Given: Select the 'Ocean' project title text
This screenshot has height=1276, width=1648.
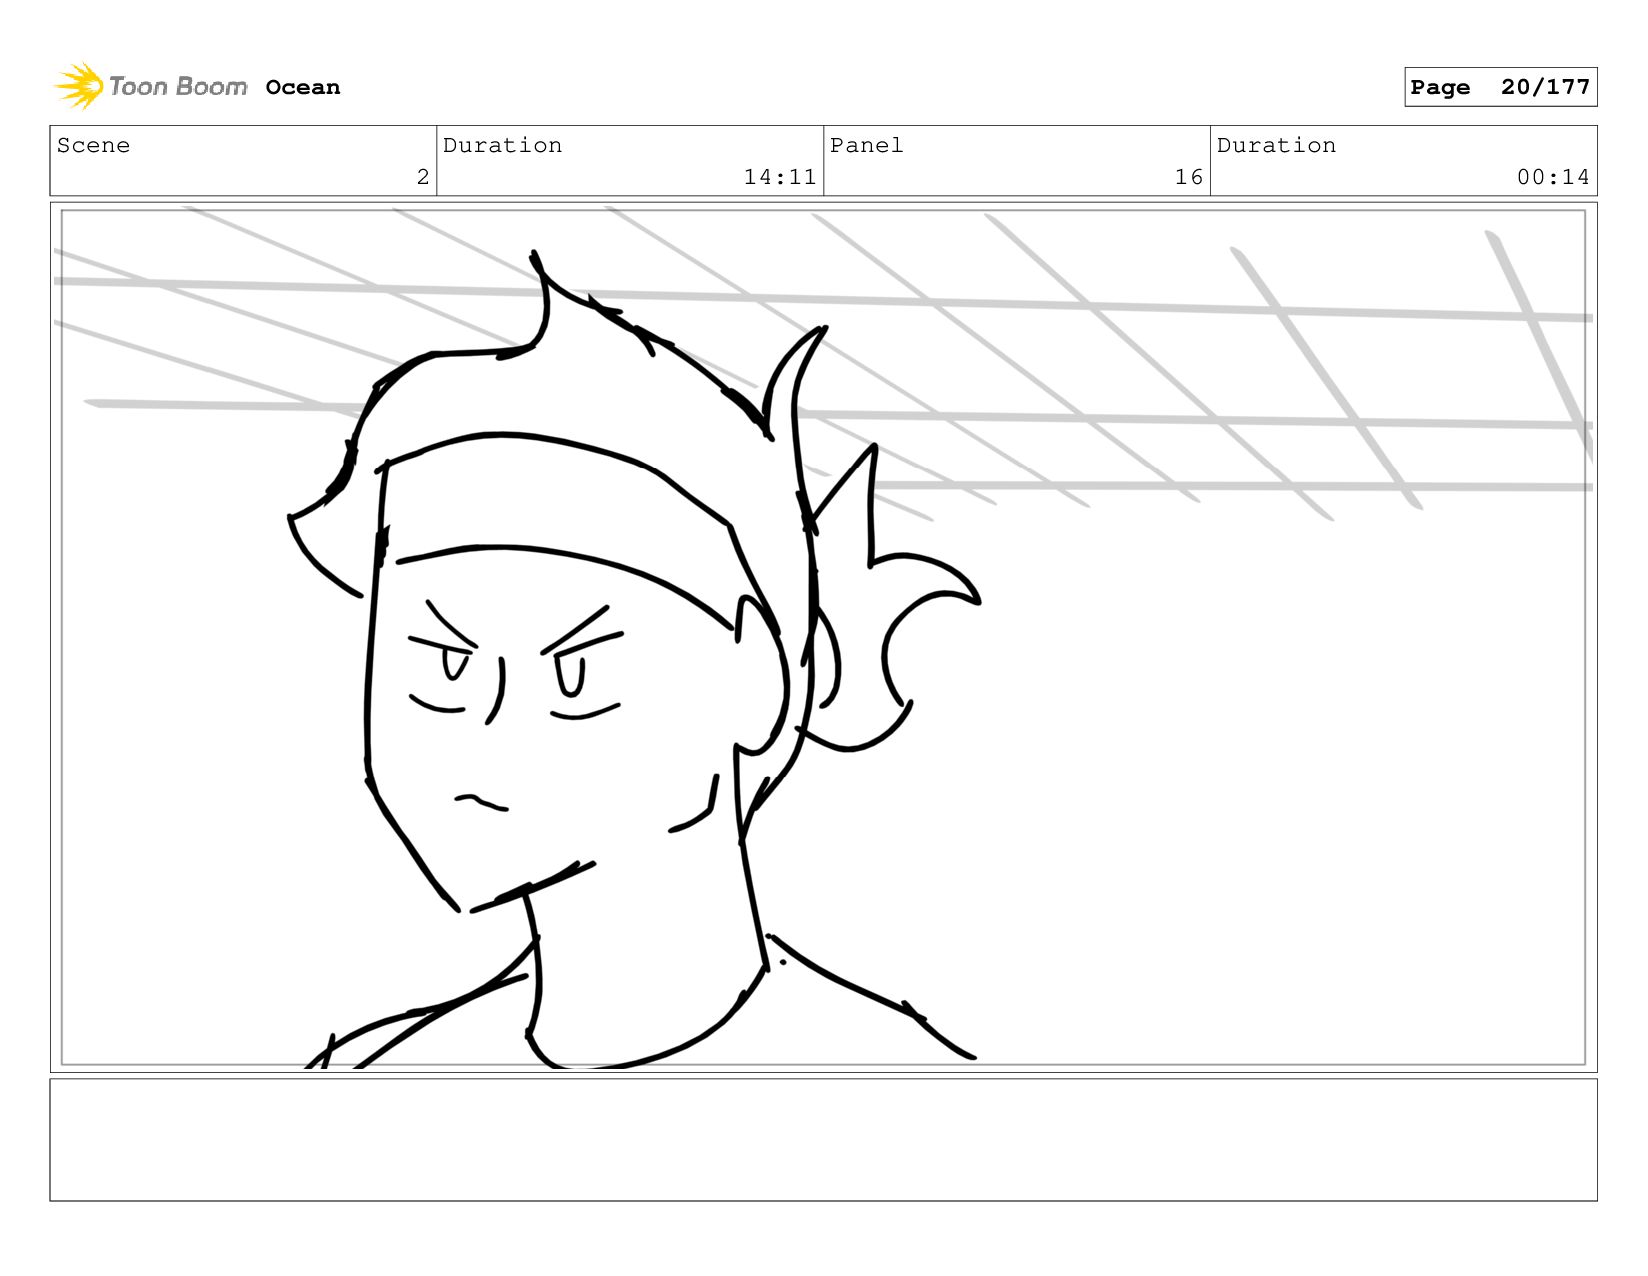Looking at the screenshot, I should tap(303, 87).
